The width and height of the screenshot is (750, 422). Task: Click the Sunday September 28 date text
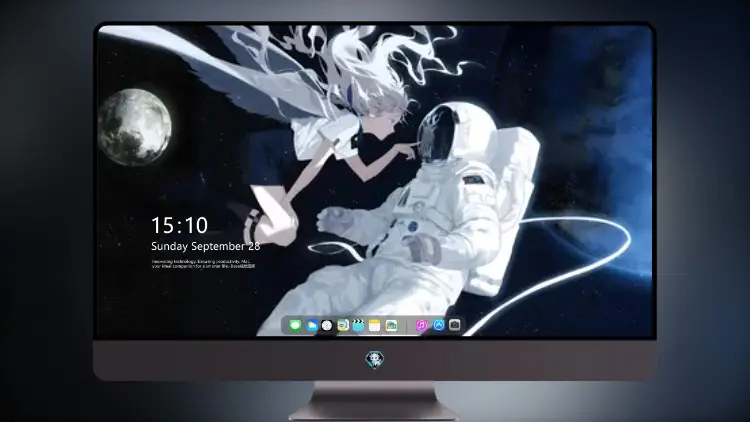pos(206,246)
